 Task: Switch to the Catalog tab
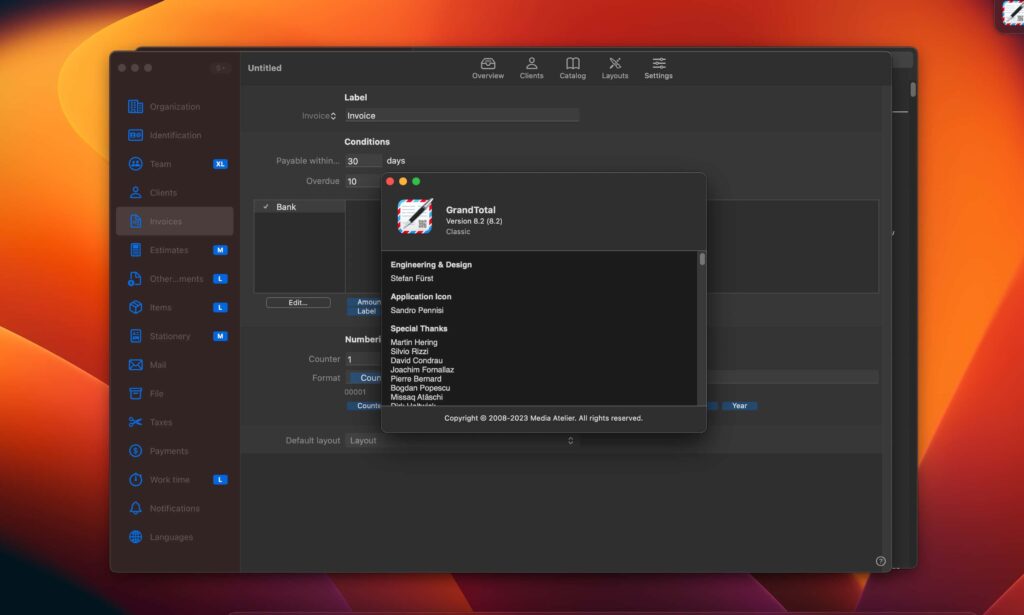572,67
